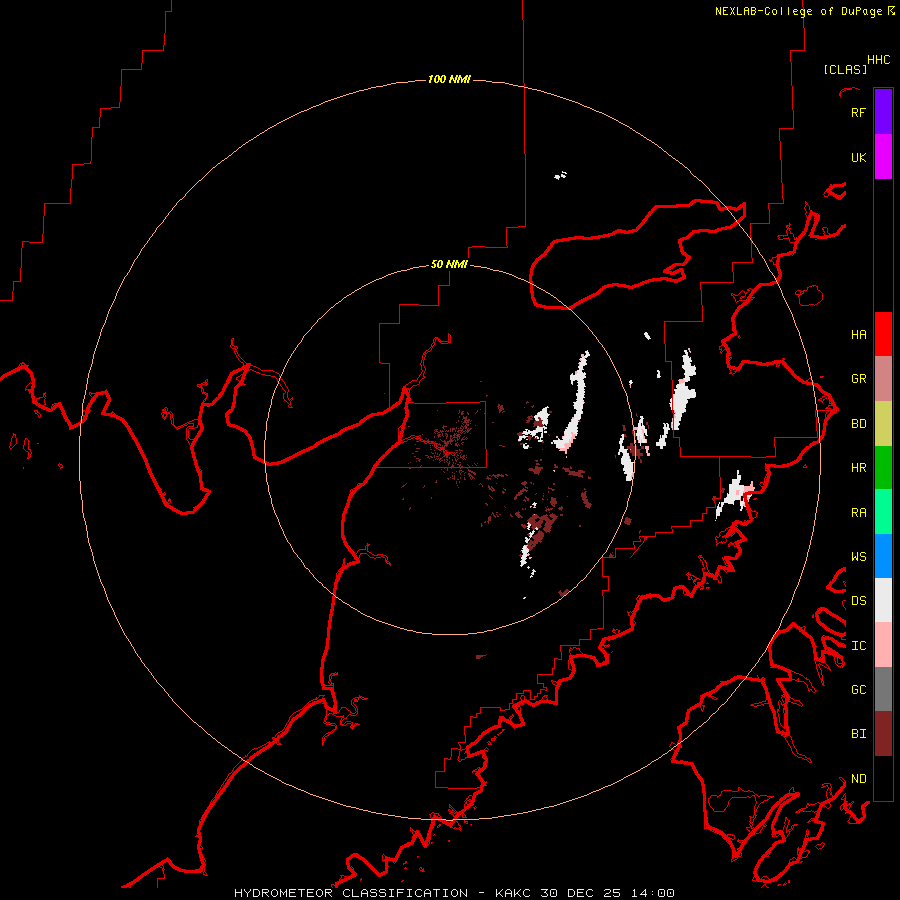Click the BD yellow legend swatch
Screen dimensions: 900x900
click(x=883, y=423)
